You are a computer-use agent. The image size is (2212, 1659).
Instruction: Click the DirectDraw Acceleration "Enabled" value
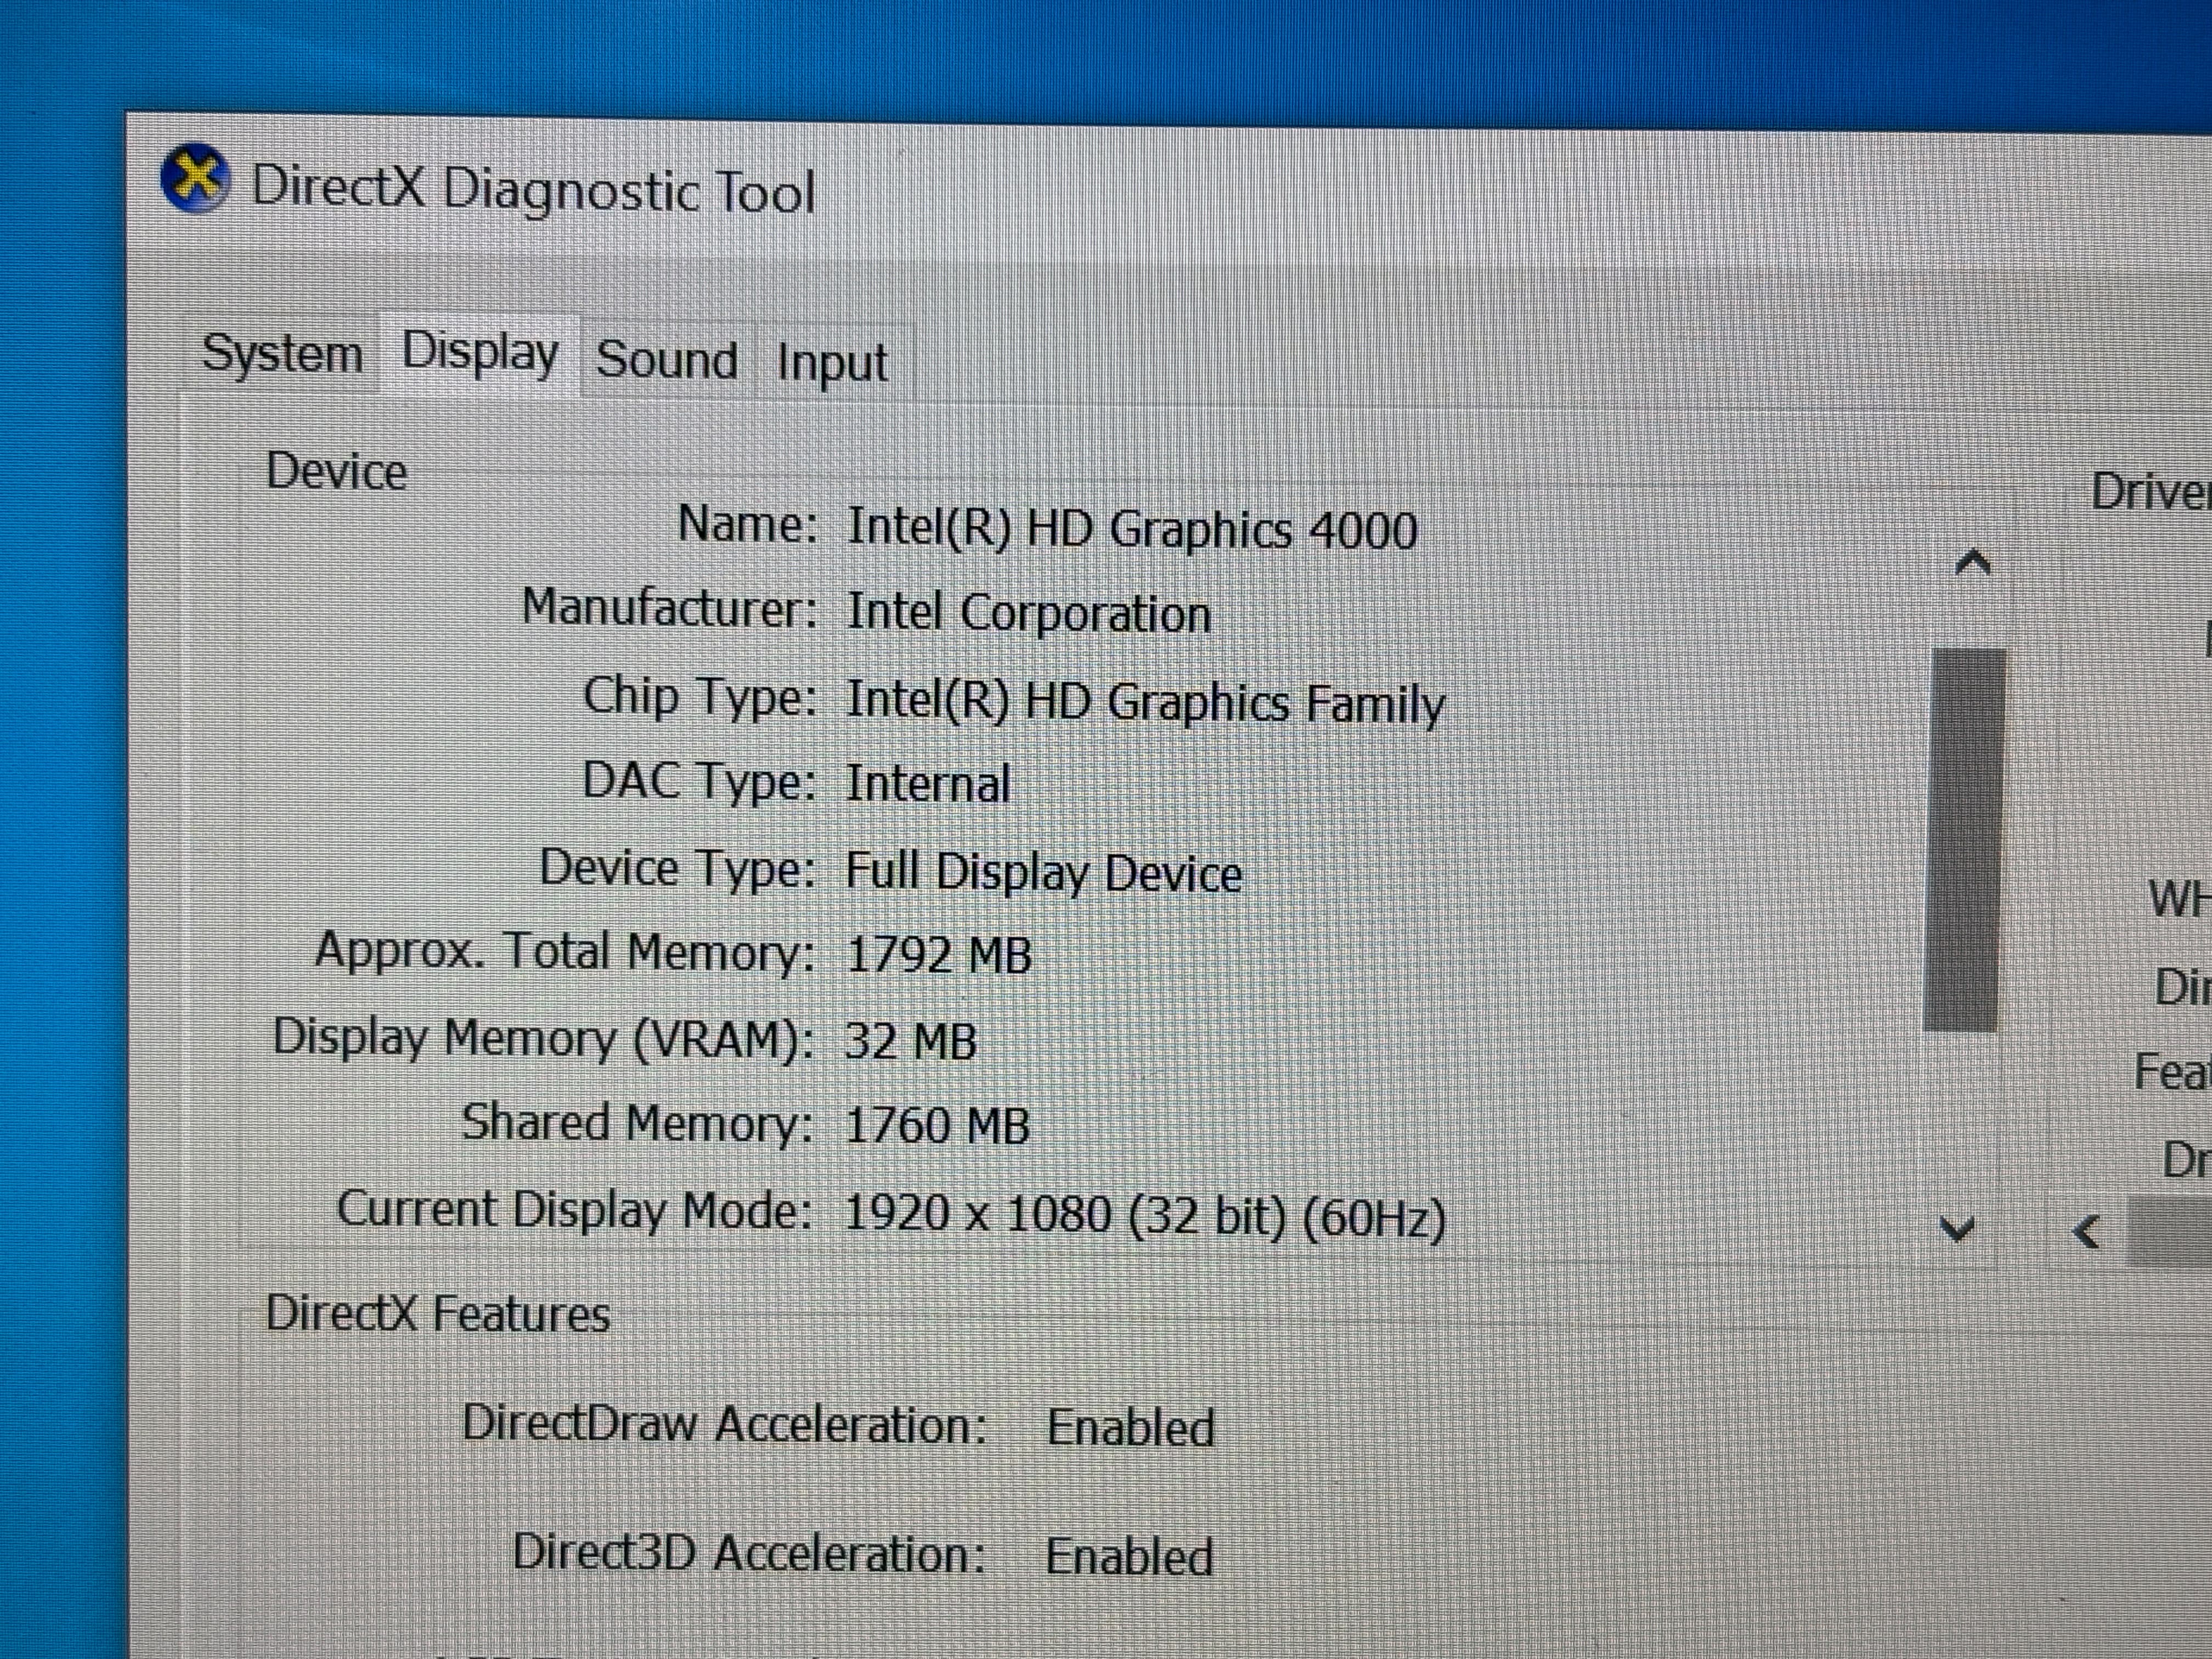point(1131,1428)
